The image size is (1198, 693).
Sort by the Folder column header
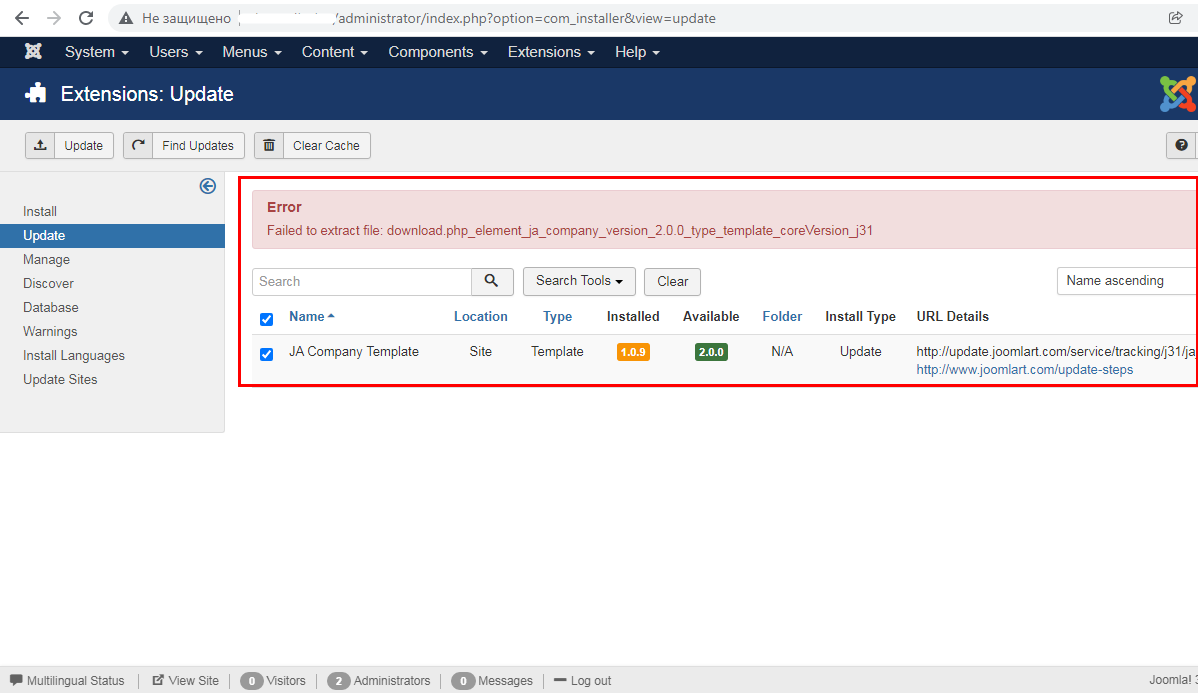point(782,316)
